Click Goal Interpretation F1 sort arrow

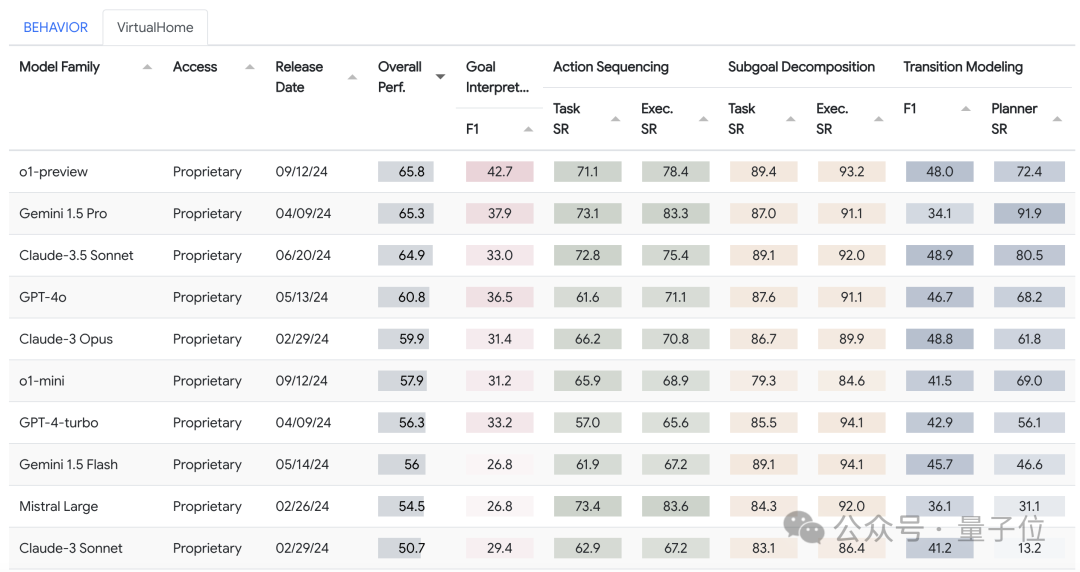(528, 129)
